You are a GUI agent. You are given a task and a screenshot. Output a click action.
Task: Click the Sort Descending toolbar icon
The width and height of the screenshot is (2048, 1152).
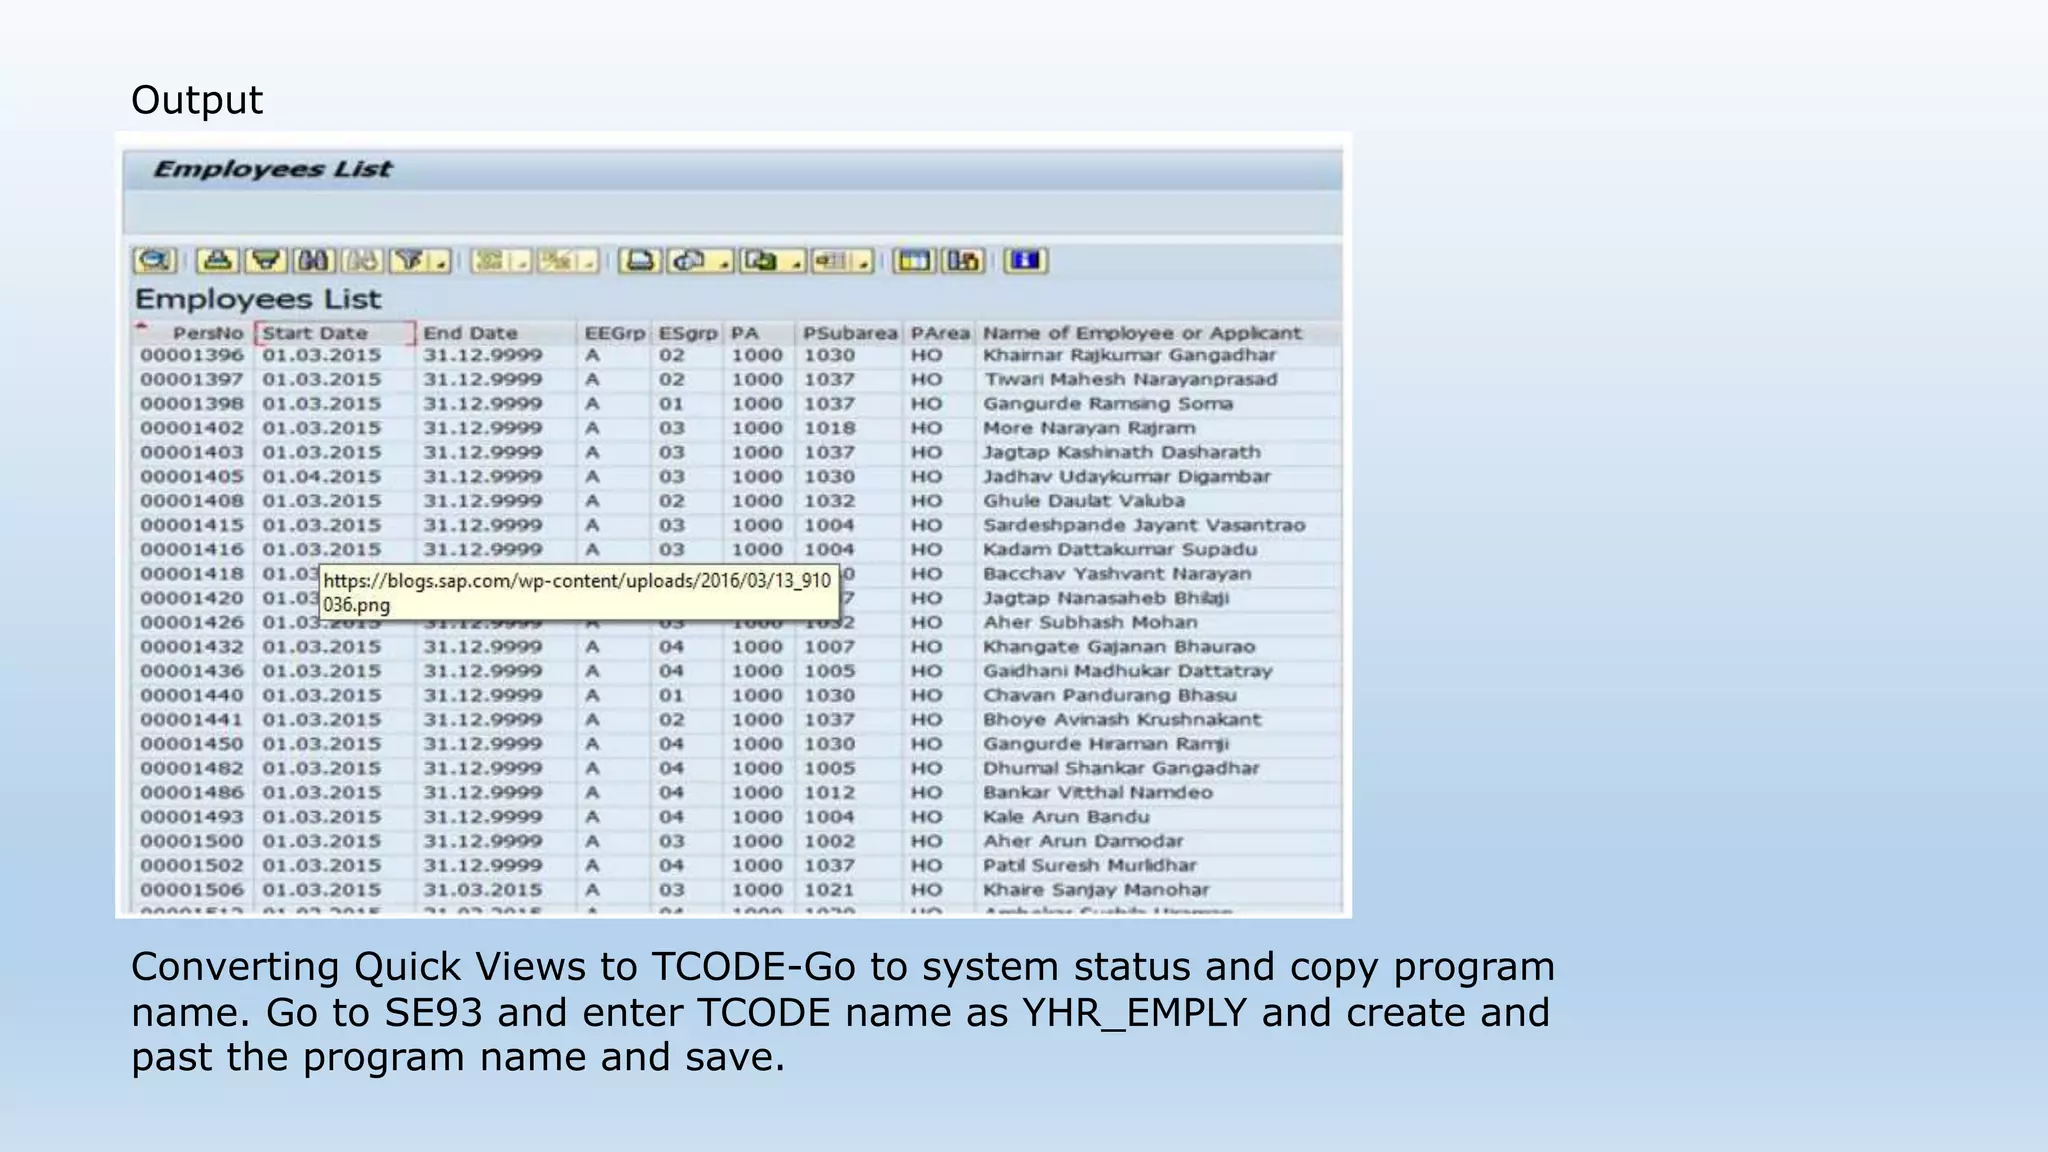coord(266,261)
